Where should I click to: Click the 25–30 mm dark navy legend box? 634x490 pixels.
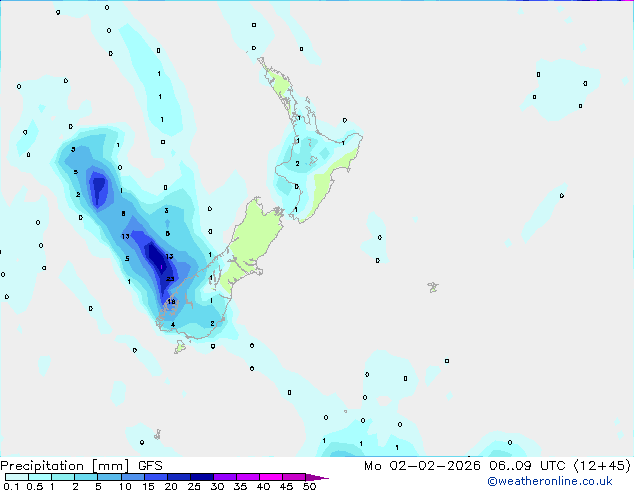(x=202, y=477)
